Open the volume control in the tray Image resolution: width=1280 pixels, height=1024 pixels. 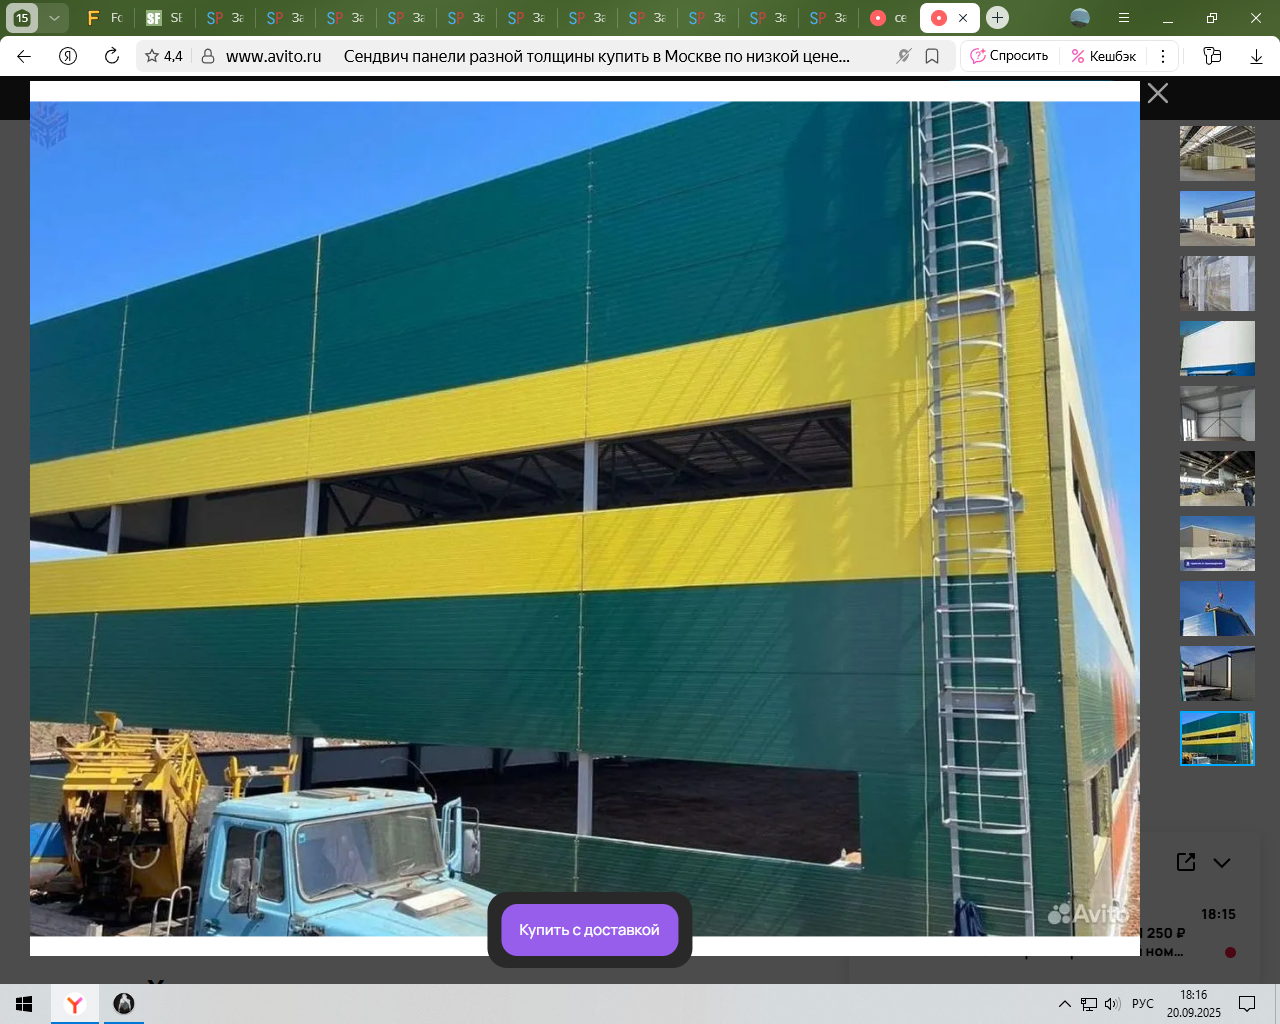[1112, 1004]
